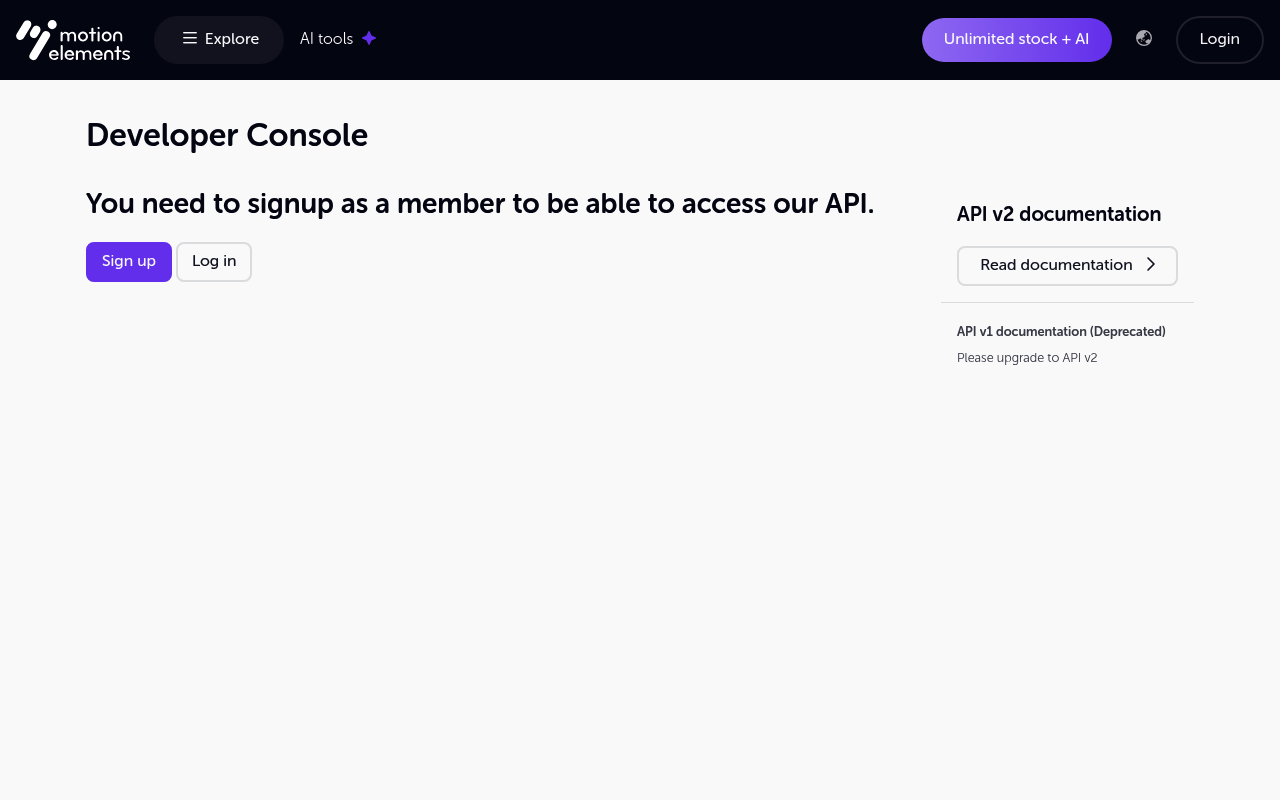Image resolution: width=1280 pixels, height=800 pixels.
Task: Click the chevron arrow in Read documentation
Action: (x=1151, y=265)
